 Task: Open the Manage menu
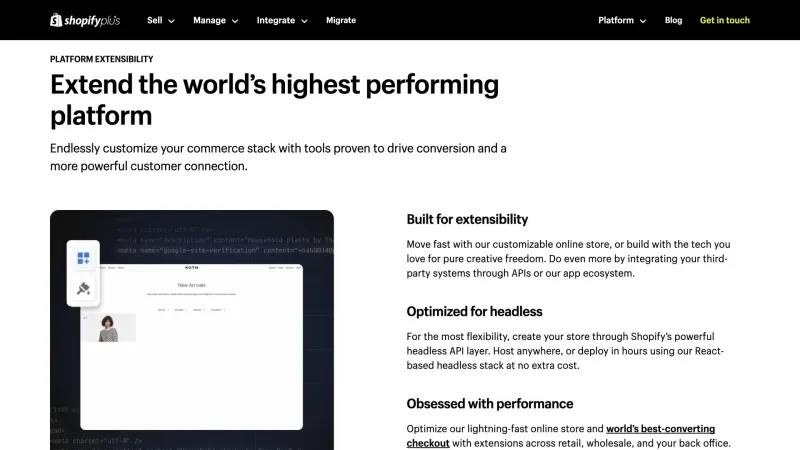209,20
